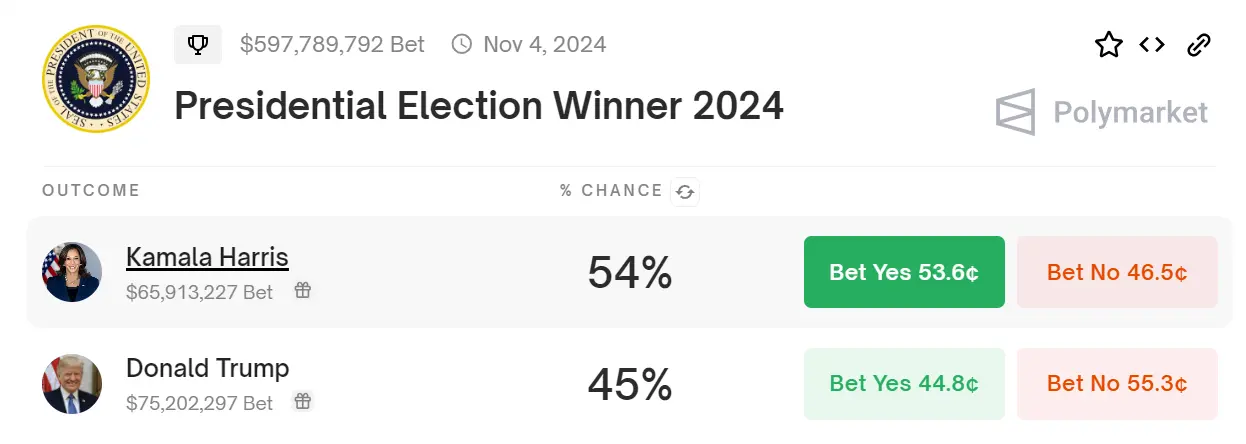
Task: Click the presidential seal image
Action: pos(96,80)
